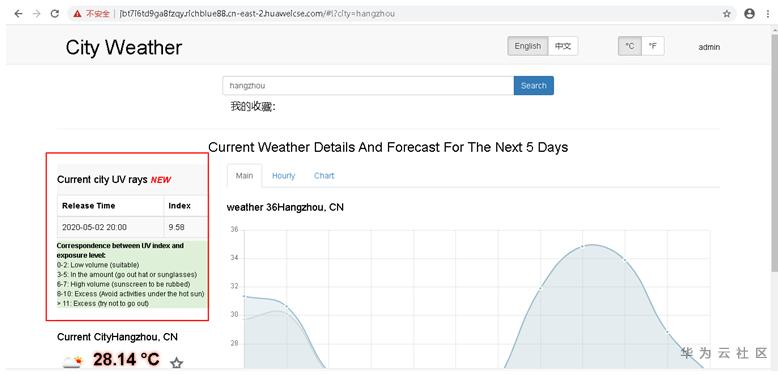Image resolution: width=778 pixels, height=375 pixels.
Task: Click the not-secure warning triangle icon
Action: 77,14
